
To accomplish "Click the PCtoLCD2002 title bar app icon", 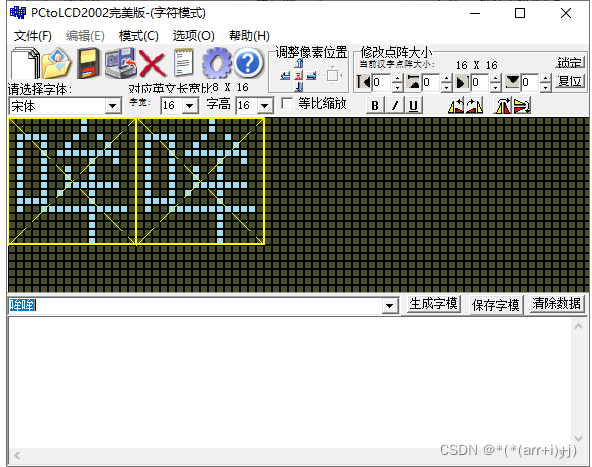I will (x=18, y=13).
